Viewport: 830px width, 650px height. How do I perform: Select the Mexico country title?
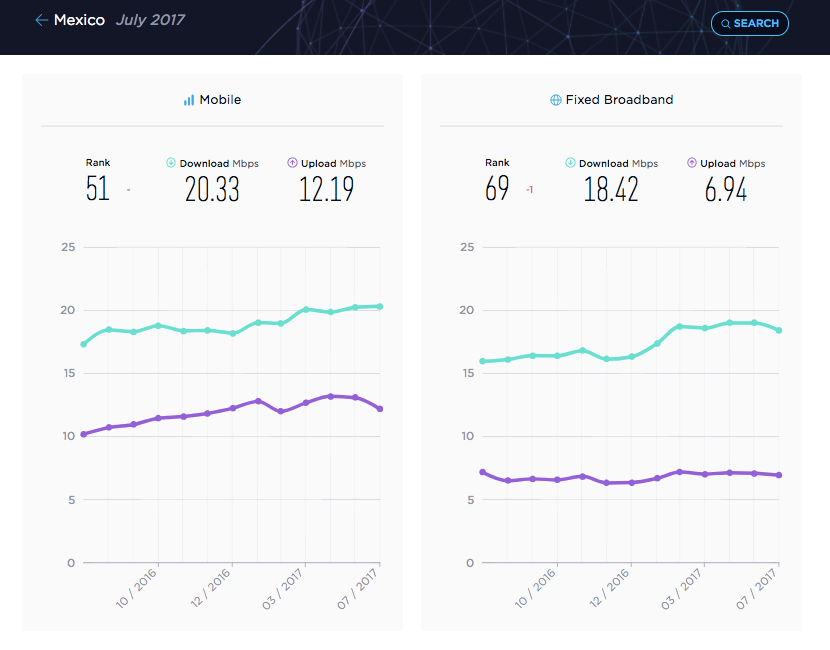coord(79,20)
